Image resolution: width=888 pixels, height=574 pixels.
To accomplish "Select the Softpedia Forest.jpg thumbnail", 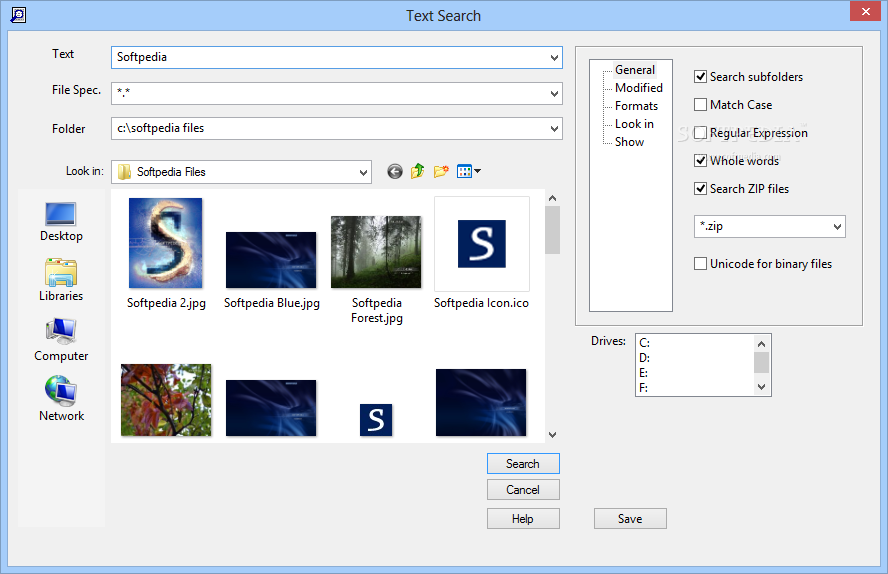I will 376,252.
